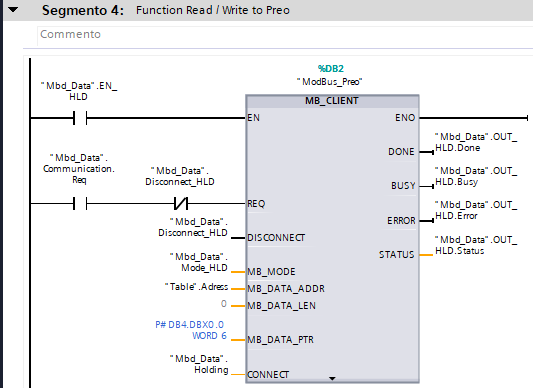Collapse Segmento 4 with the triangle arrow

(13, 10)
